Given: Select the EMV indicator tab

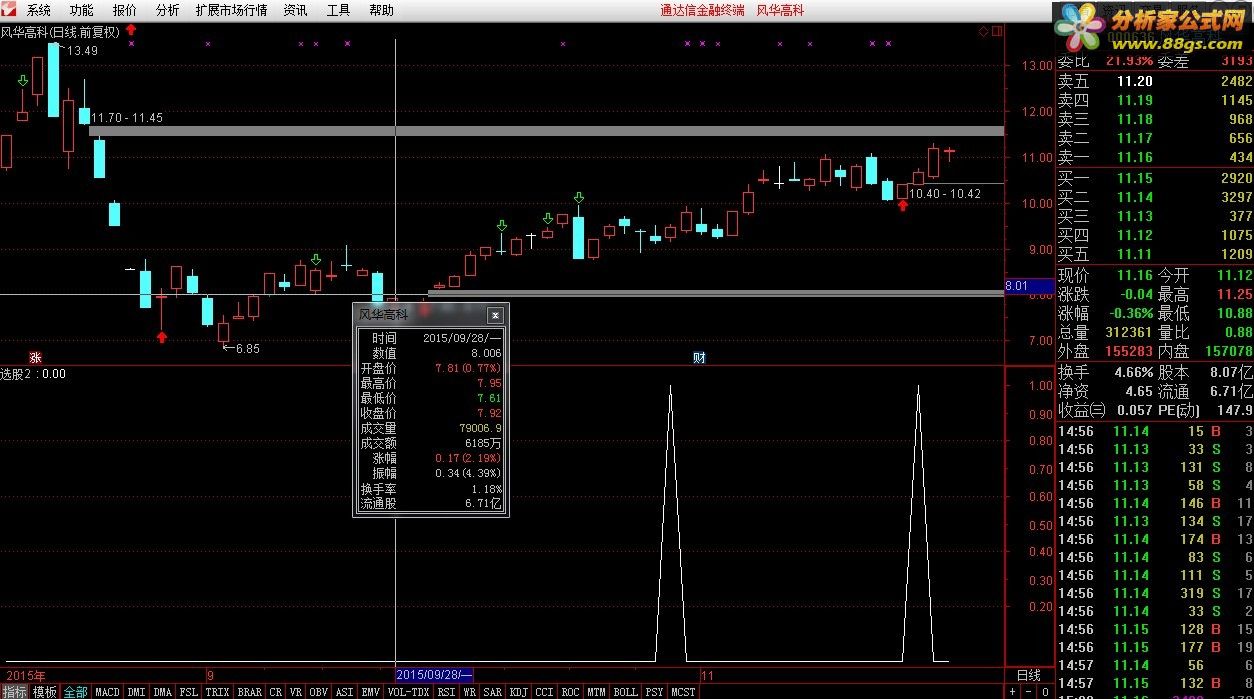Looking at the screenshot, I should coord(371,691).
